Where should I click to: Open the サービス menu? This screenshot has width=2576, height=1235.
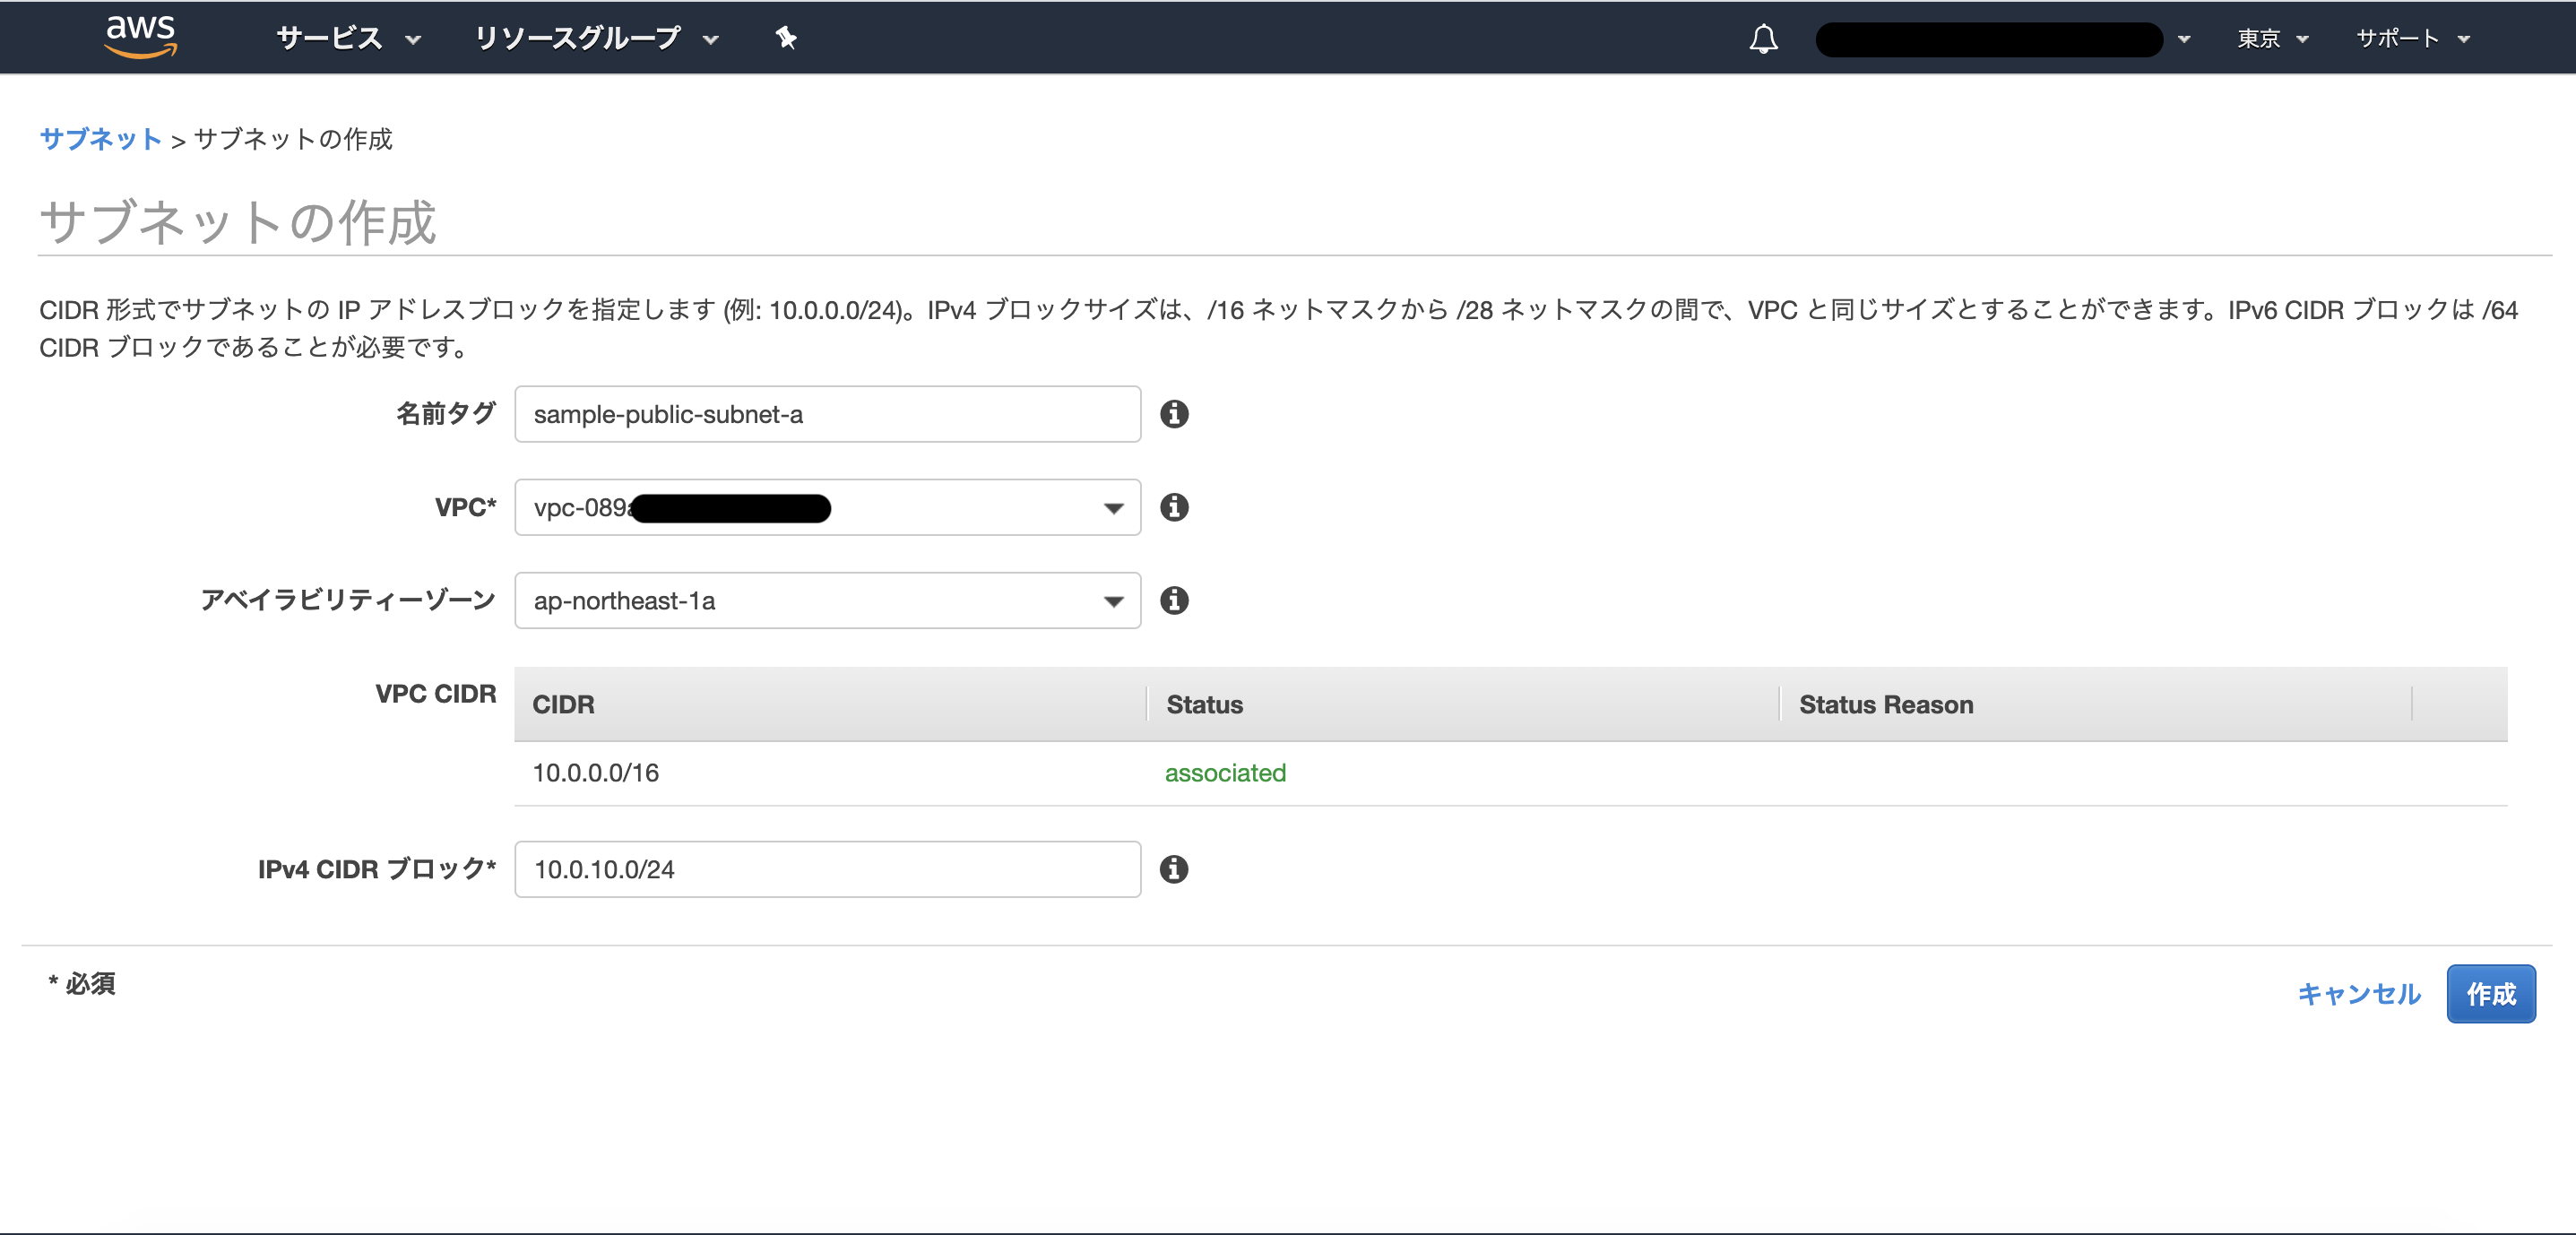pyautogui.click(x=347, y=38)
